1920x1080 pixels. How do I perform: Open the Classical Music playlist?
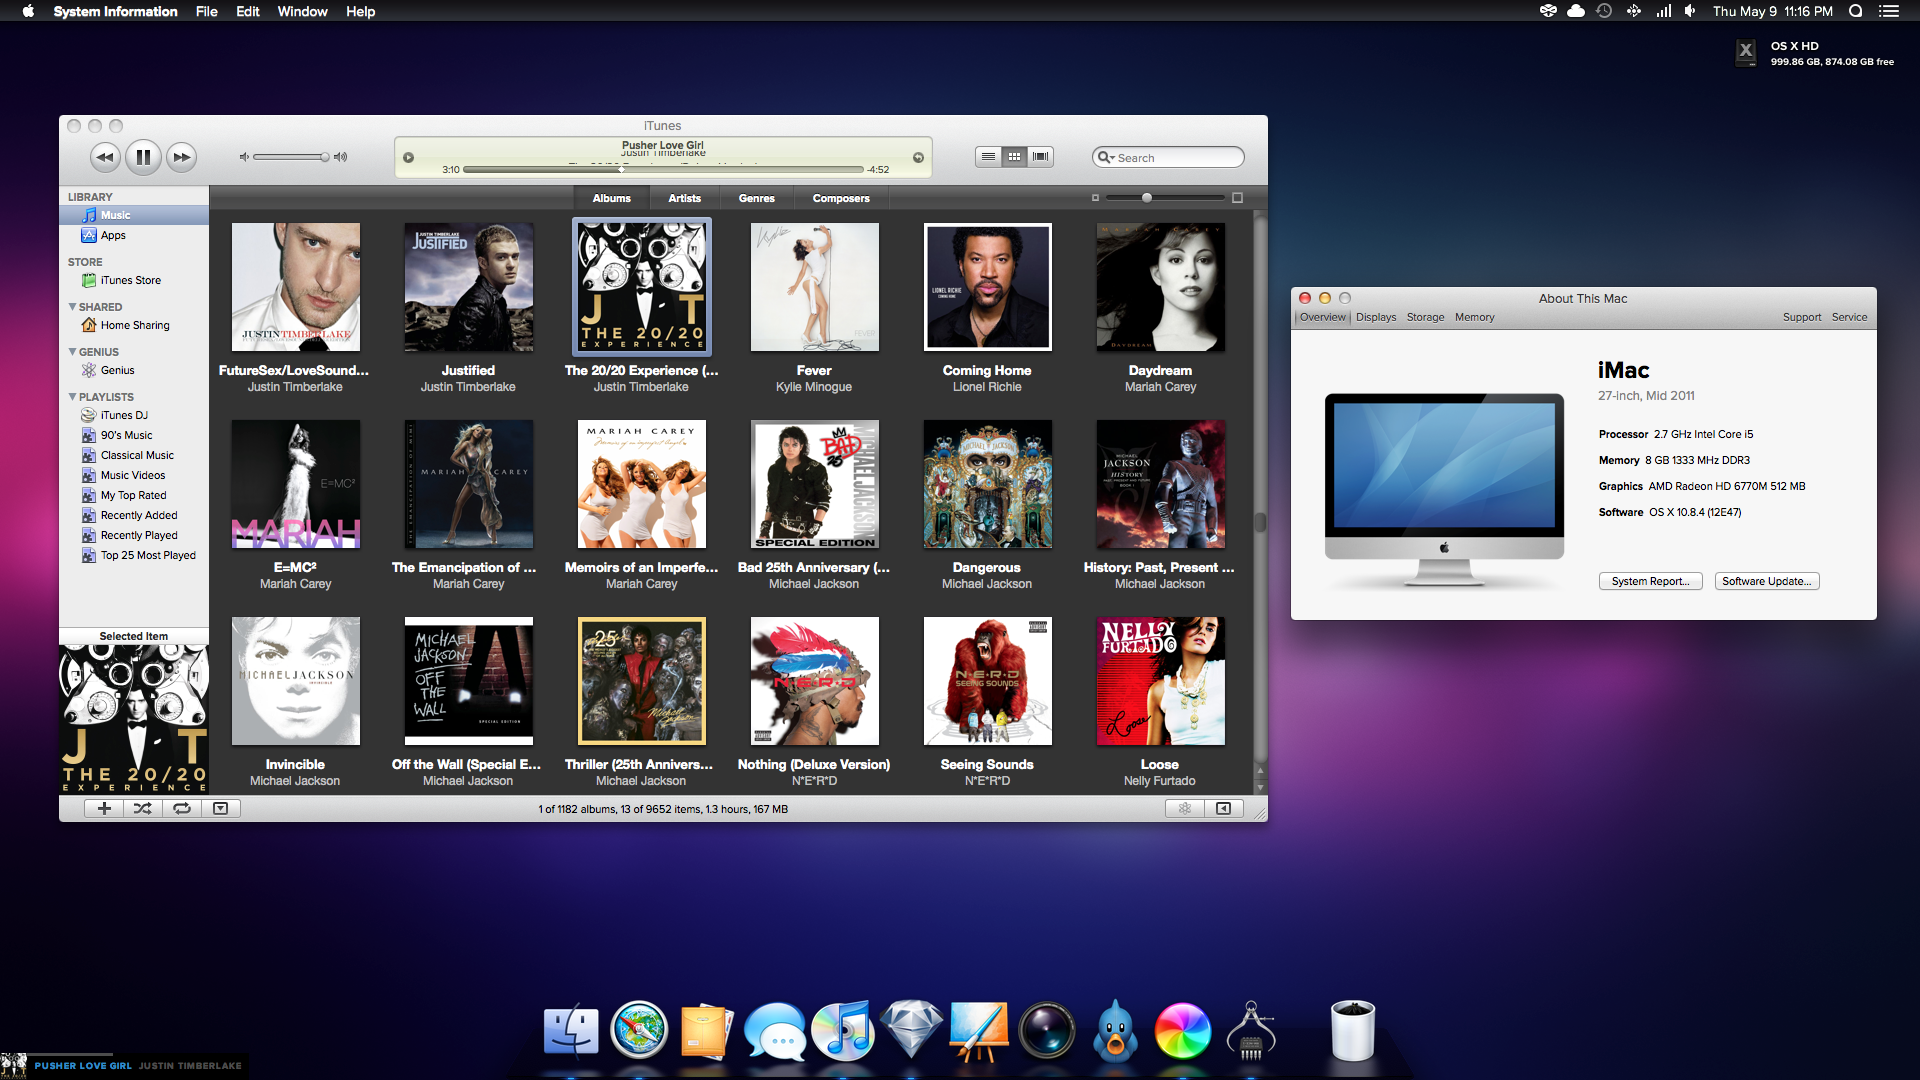coord(134,455)
